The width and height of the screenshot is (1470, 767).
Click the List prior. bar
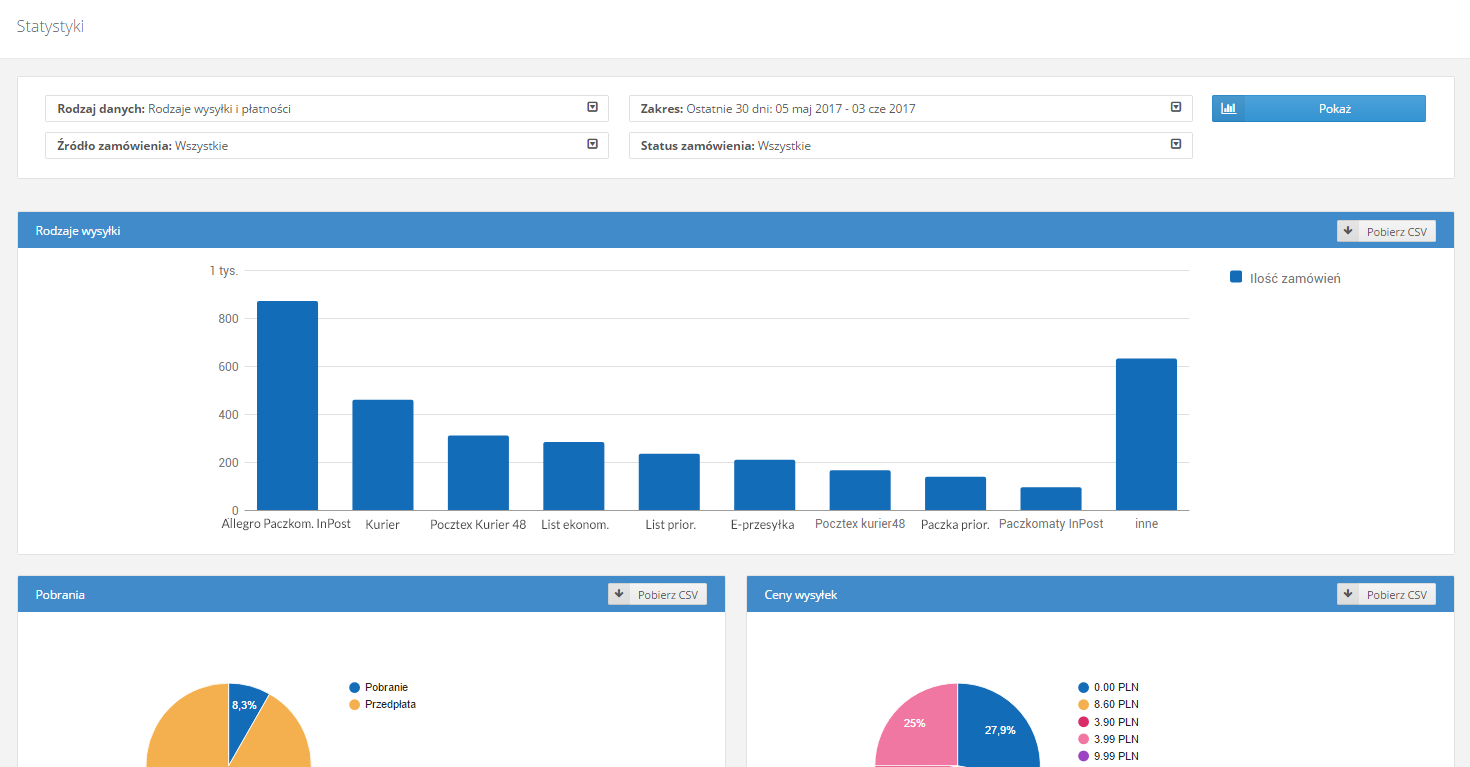click(x=669, y=482)
